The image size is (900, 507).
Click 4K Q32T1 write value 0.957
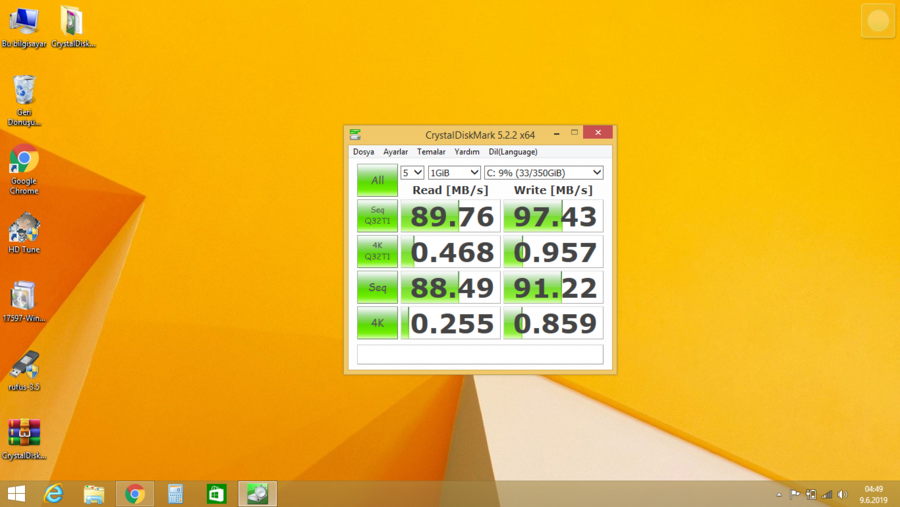[553, 252]
